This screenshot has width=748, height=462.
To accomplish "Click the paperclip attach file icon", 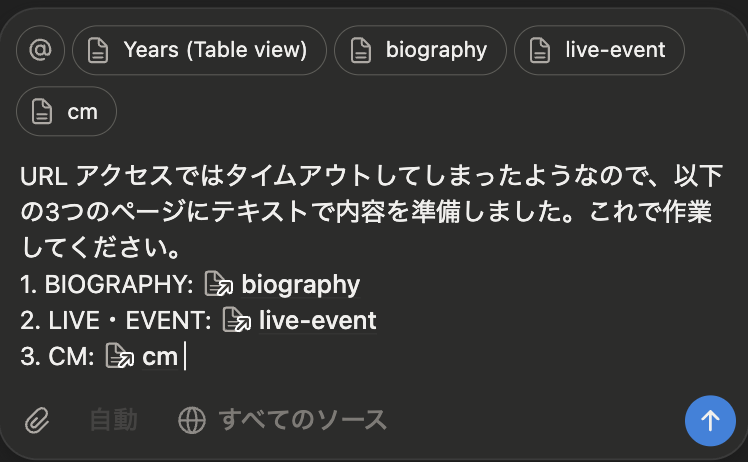I will pyautogui.click(x=37, y=420).
